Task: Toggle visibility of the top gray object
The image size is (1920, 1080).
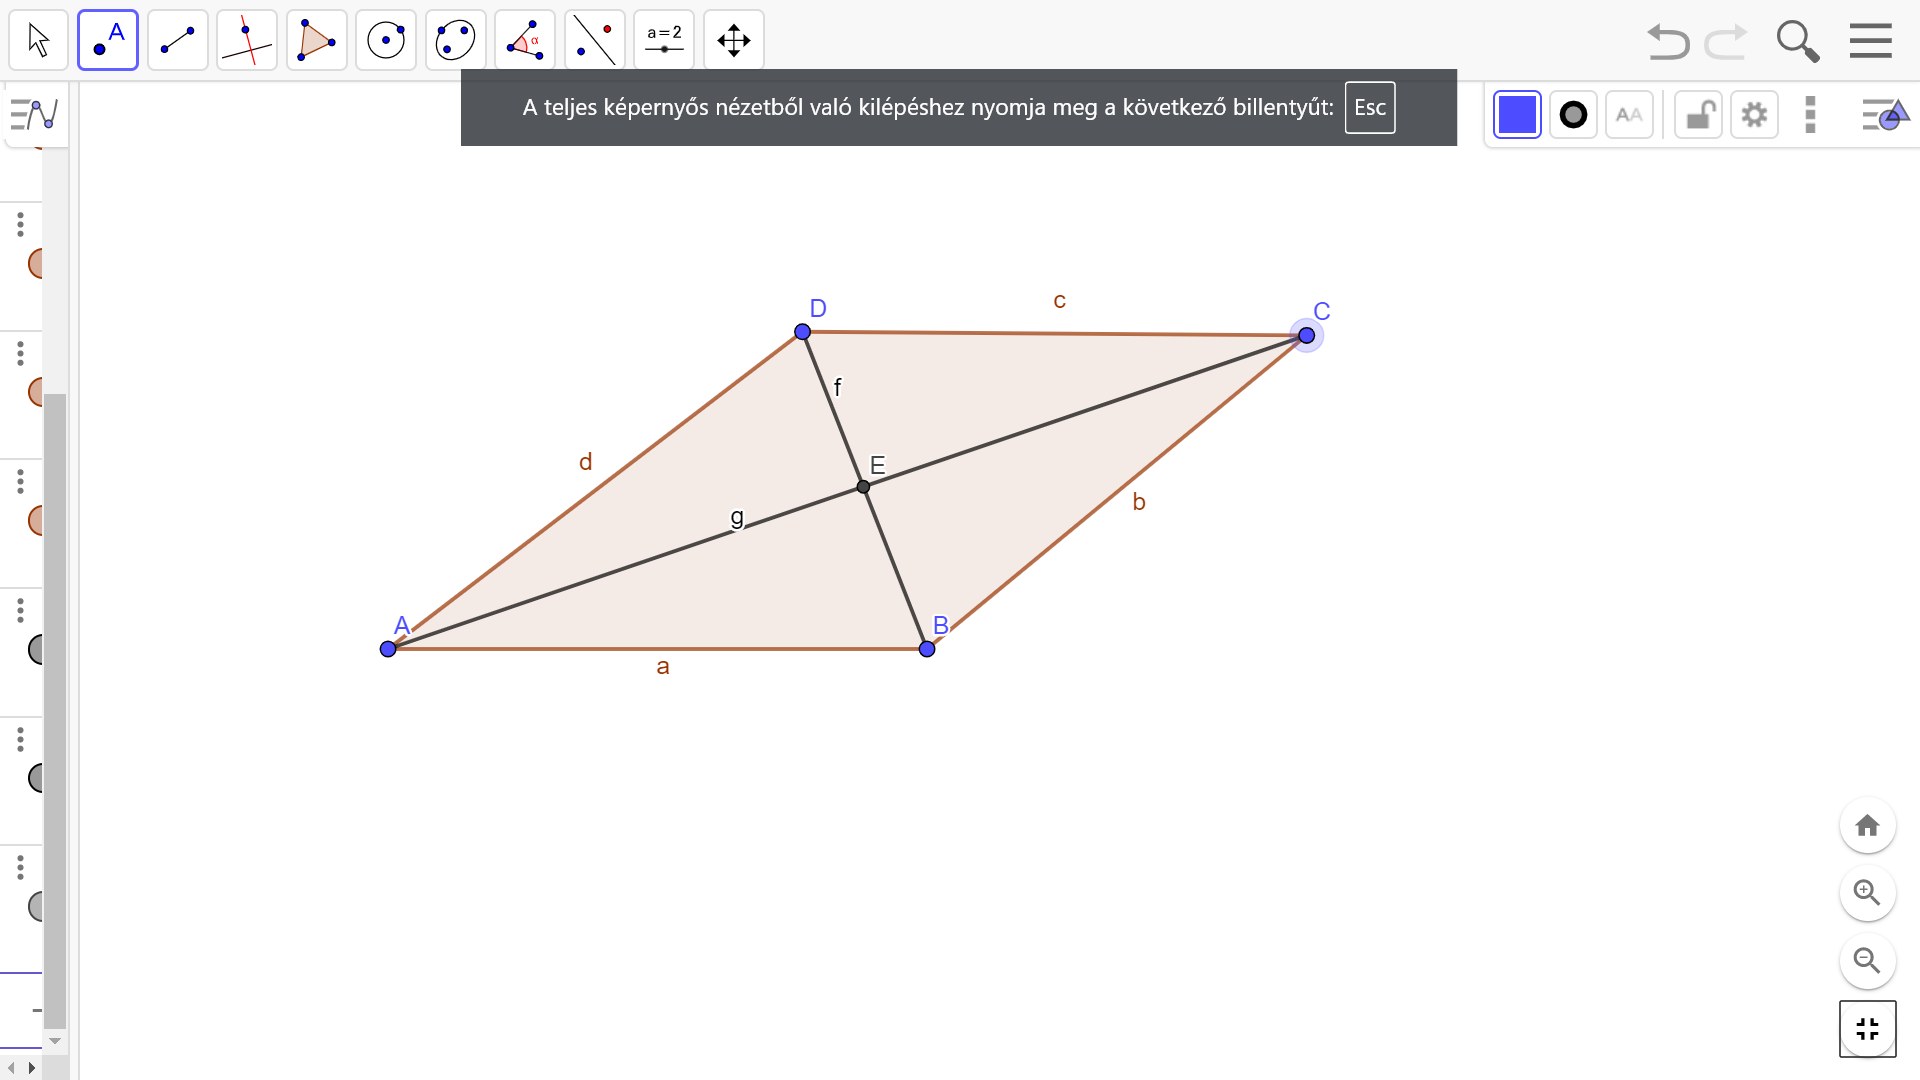Action: point(38,650)
